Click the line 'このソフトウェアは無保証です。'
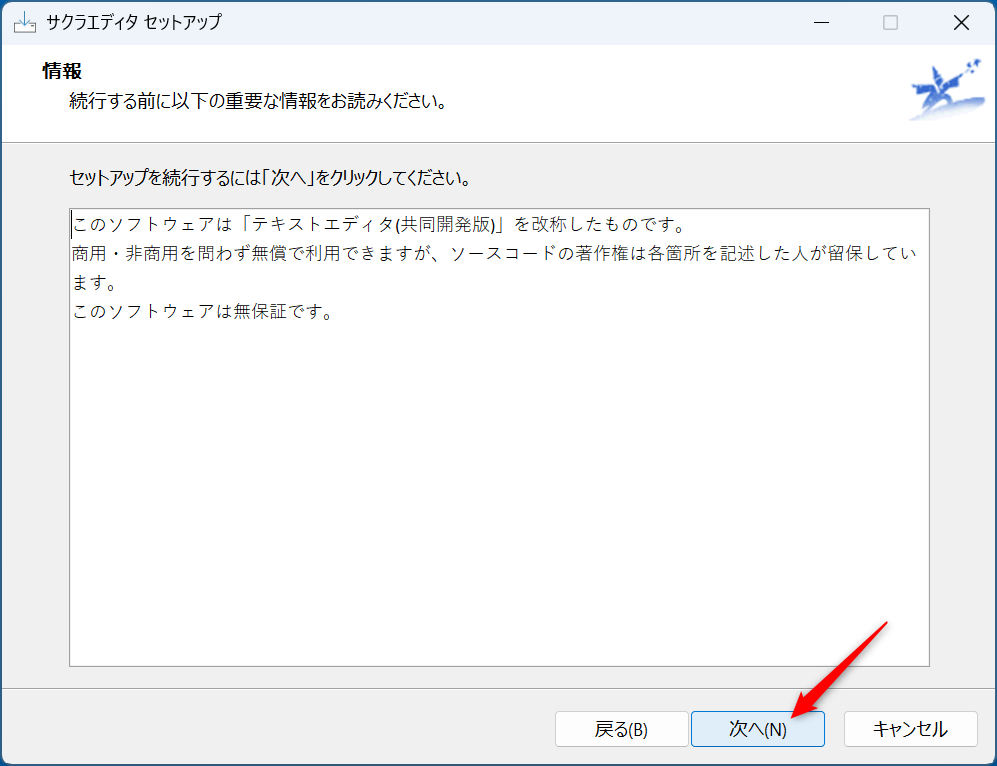 [x=203, y=311]
